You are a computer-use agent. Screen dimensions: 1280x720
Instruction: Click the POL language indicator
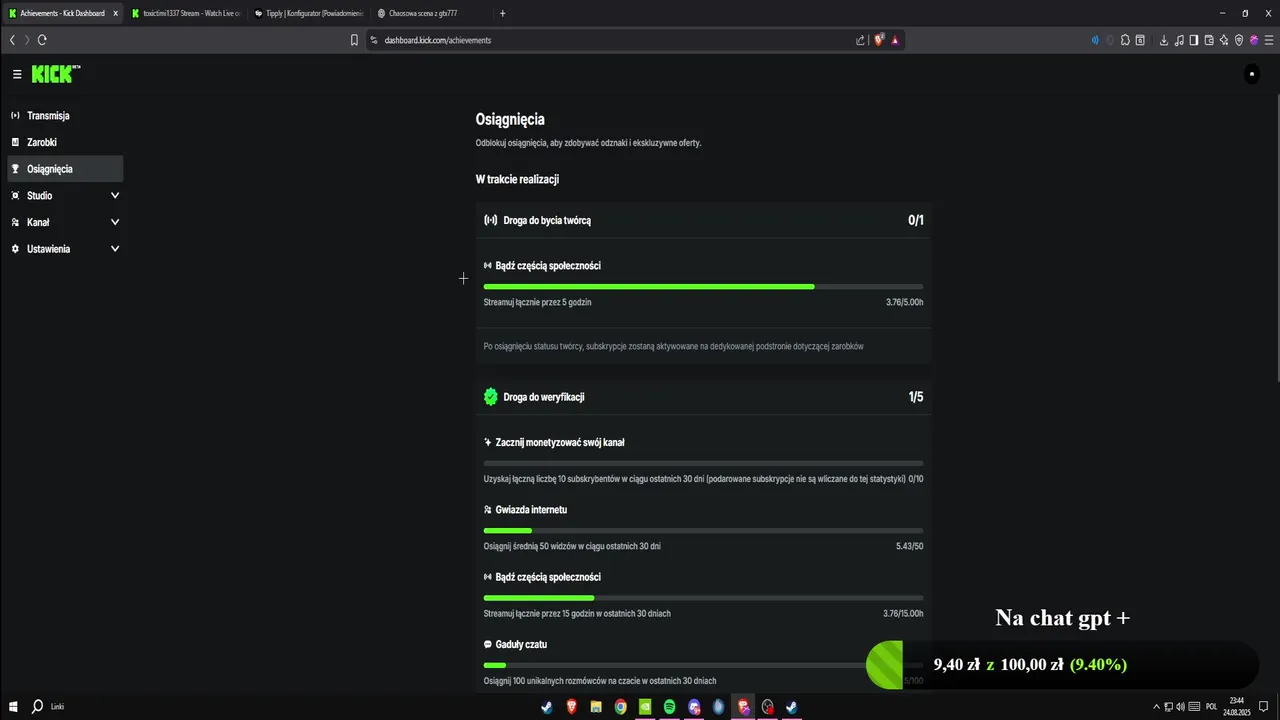[x=1211, y=706]
